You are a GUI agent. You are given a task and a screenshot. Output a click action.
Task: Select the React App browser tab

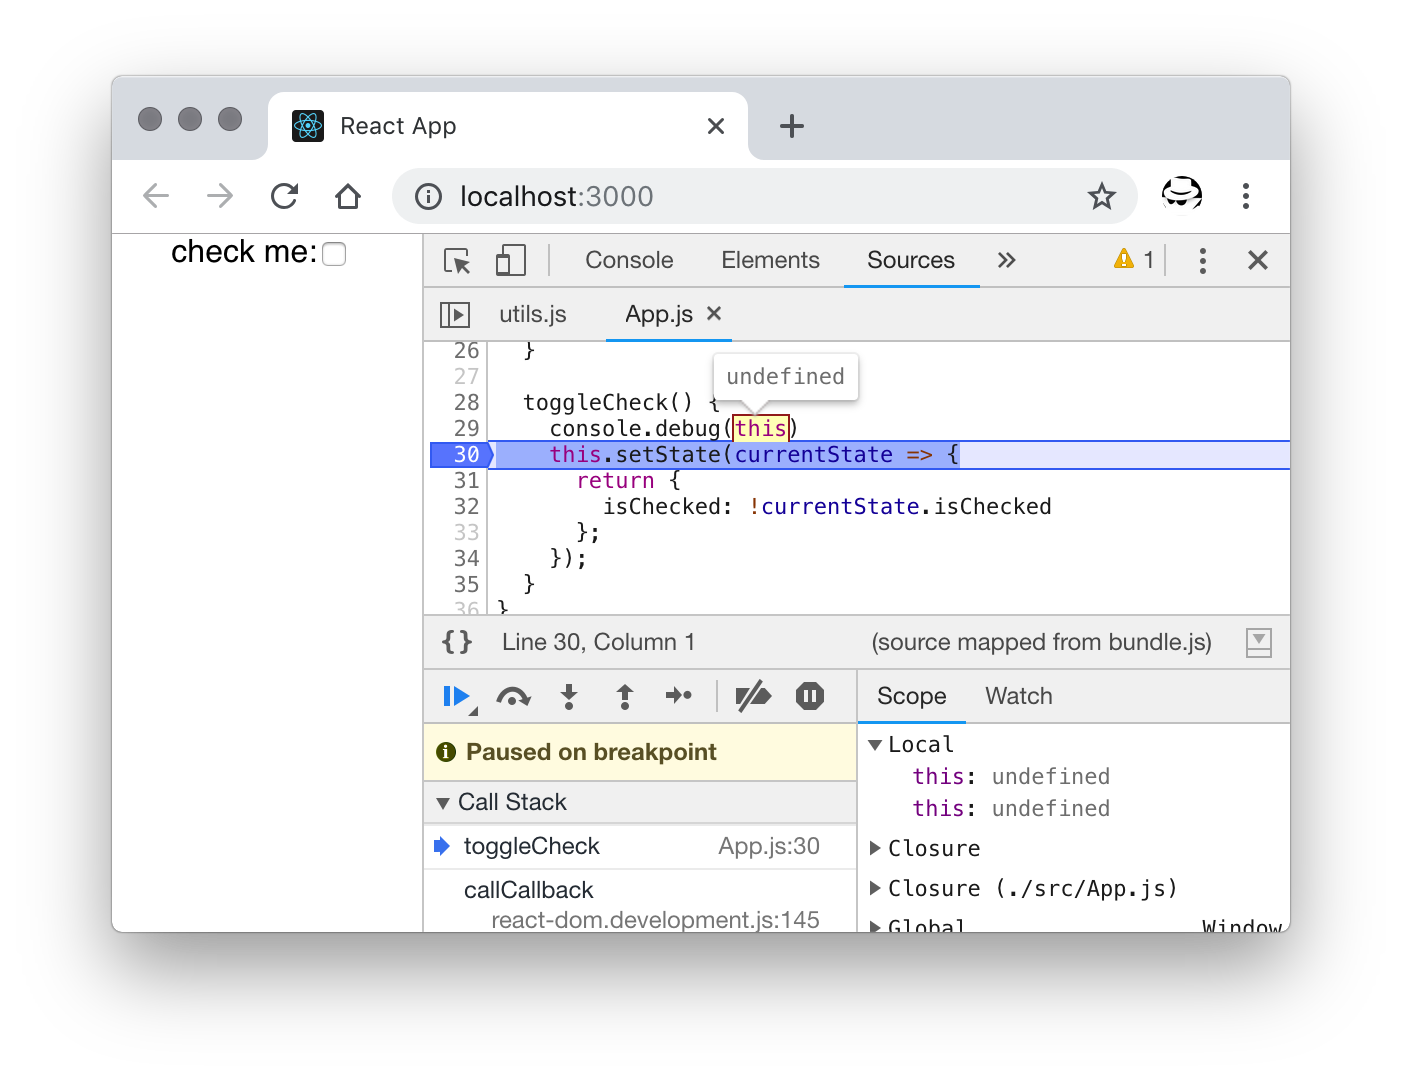(508, 126)
